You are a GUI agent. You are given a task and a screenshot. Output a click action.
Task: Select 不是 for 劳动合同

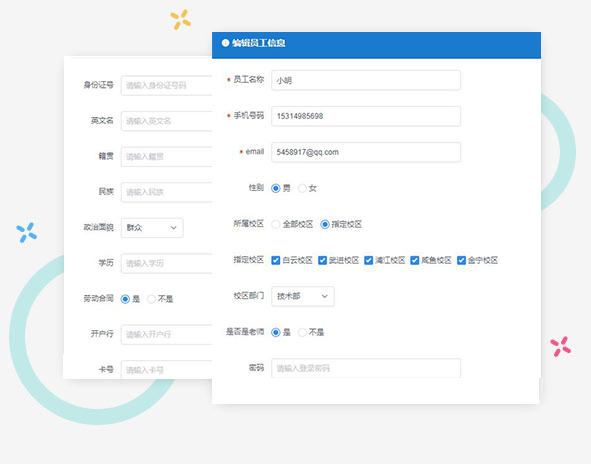point(152,299)
